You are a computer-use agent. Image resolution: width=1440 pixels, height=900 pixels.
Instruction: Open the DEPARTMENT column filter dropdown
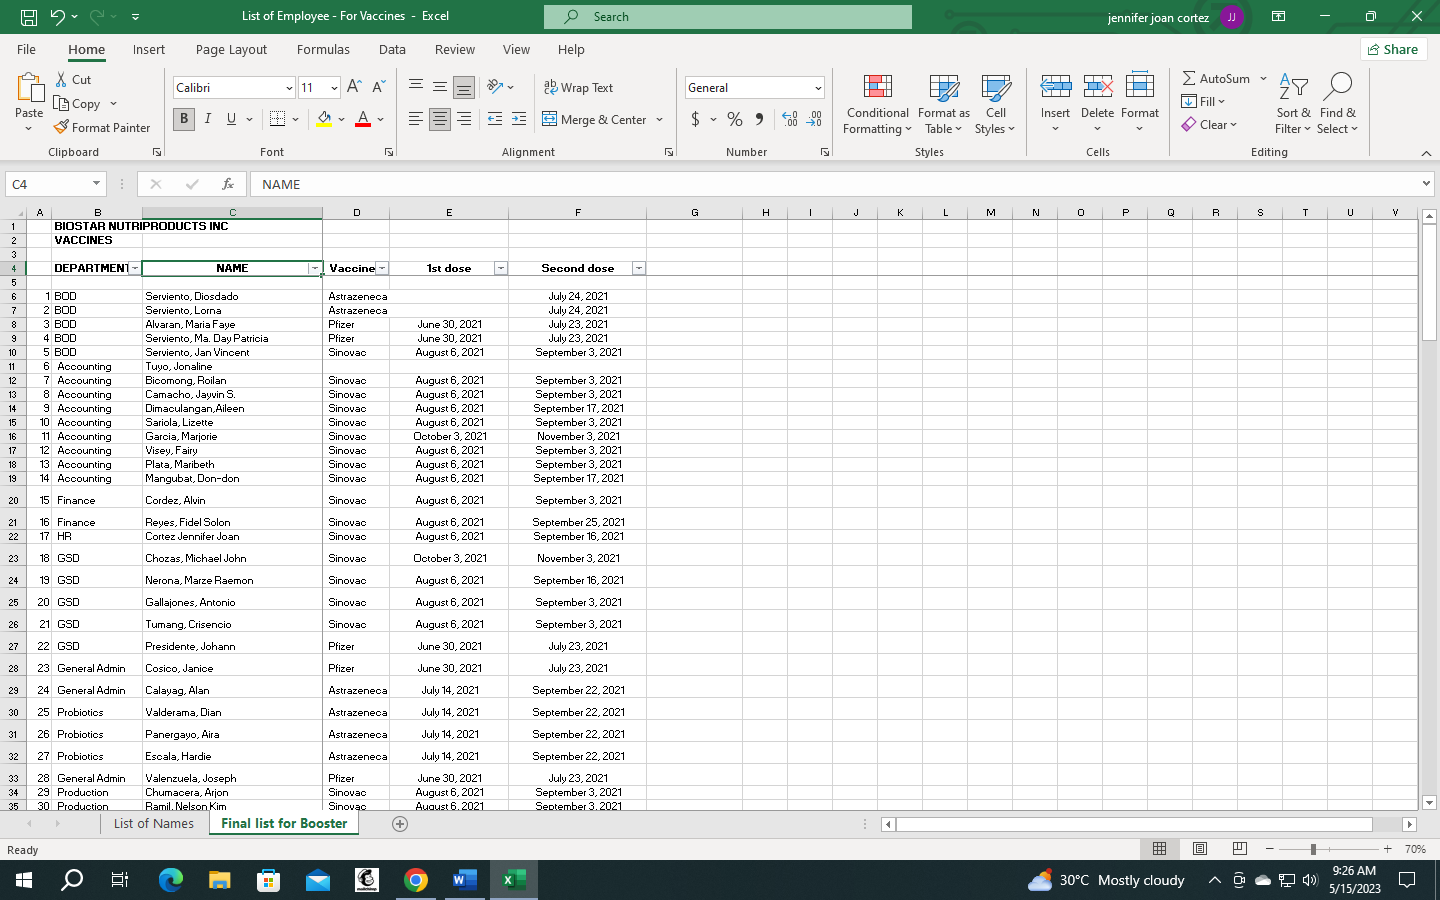[x=135, y=268]
